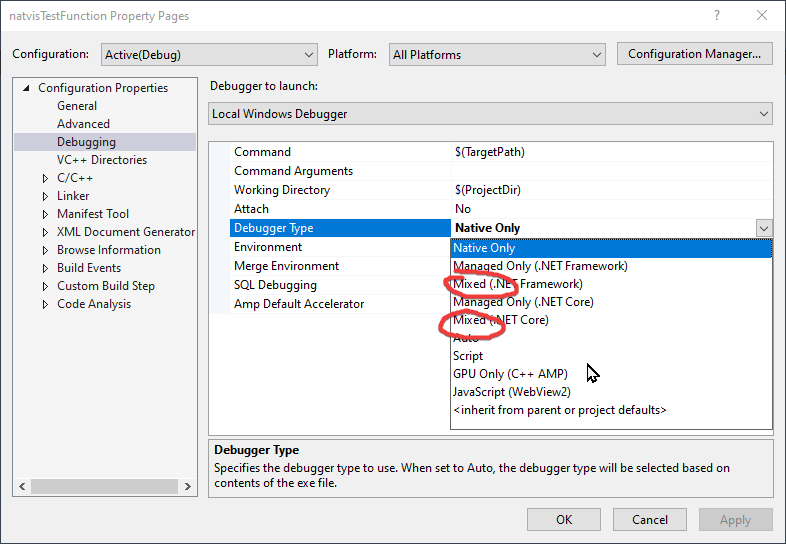Collapse the Configuration Properties tree node

(26, 88)
